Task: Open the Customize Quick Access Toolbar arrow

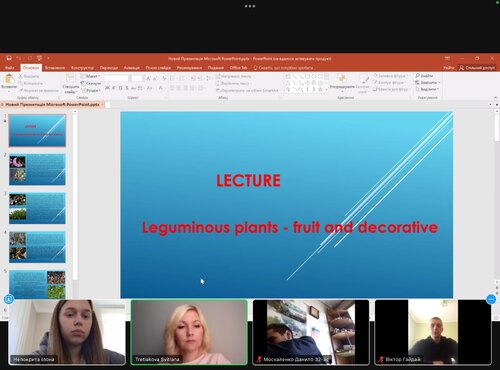Action: [x=48, y=59]
